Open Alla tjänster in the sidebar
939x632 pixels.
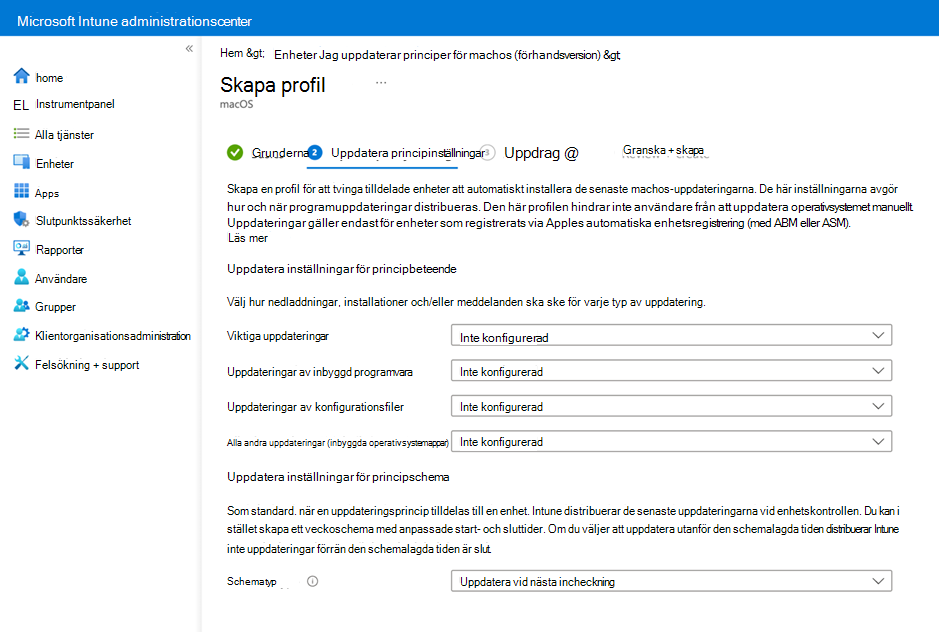coord(64,135)
